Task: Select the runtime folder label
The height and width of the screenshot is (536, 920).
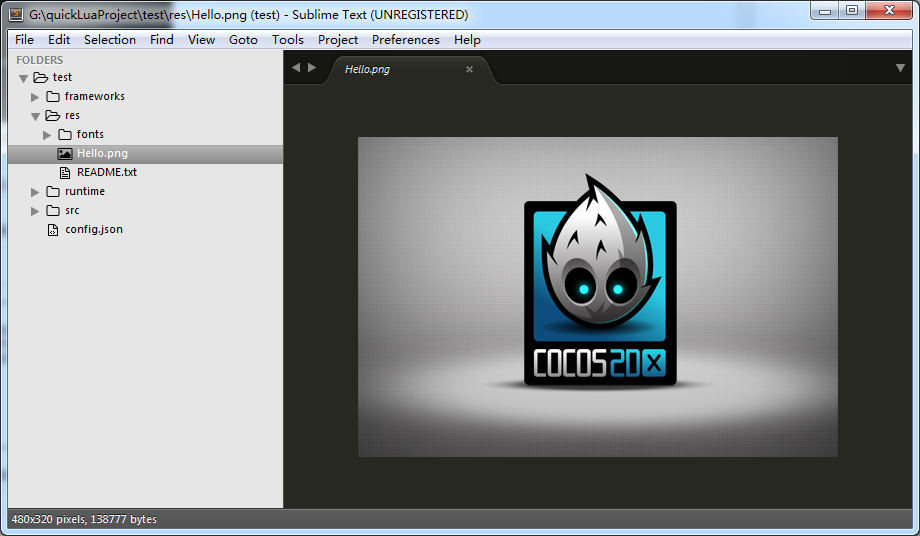Action: (84, 191)
